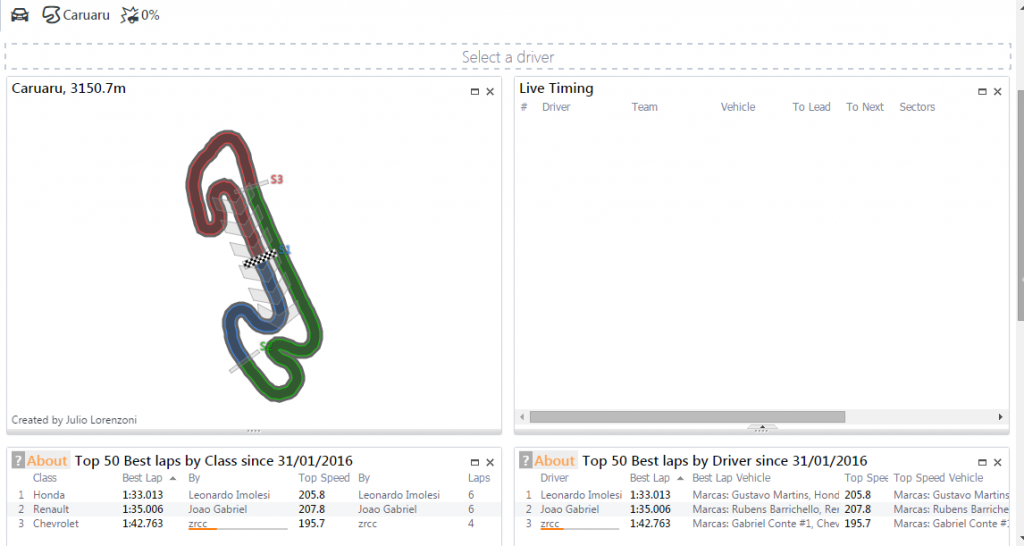Click the Sectors column header in Live Timing
The image size is (1024, 546).
click(x=917, y=107)
